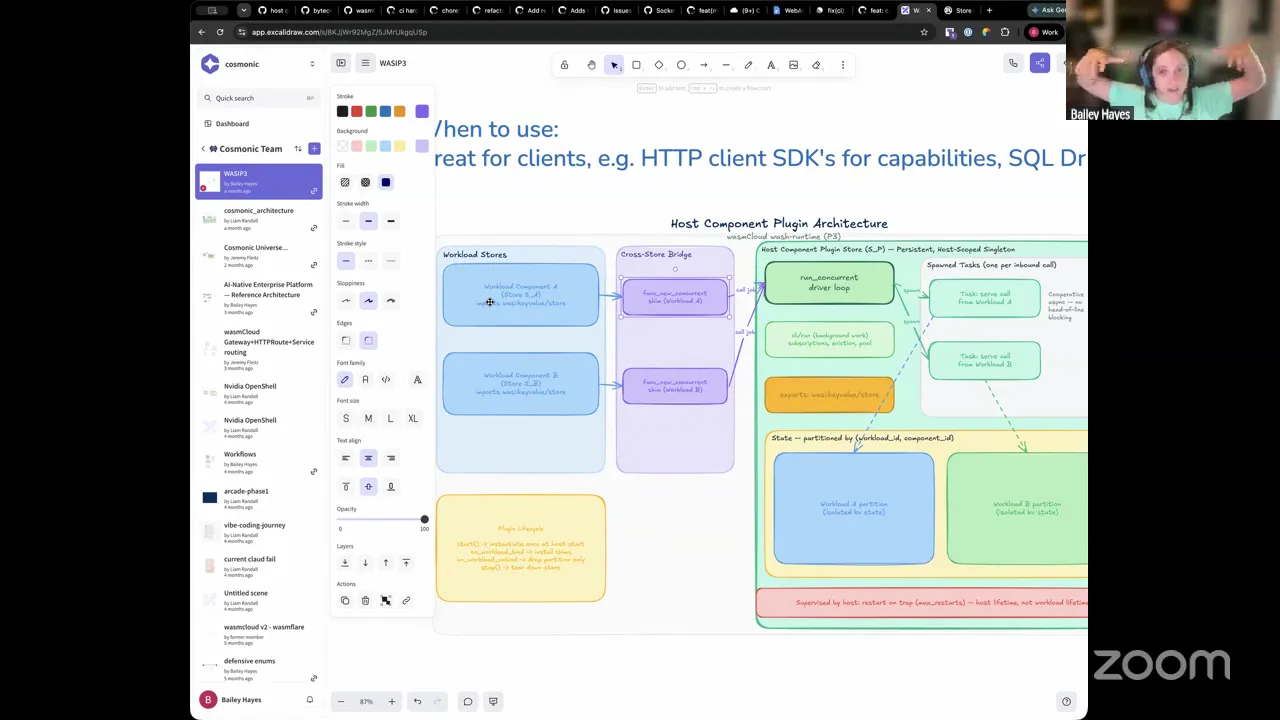Select the Arrow tool
The width and height of the screenshot is (1280, 720).
[704, 65]
